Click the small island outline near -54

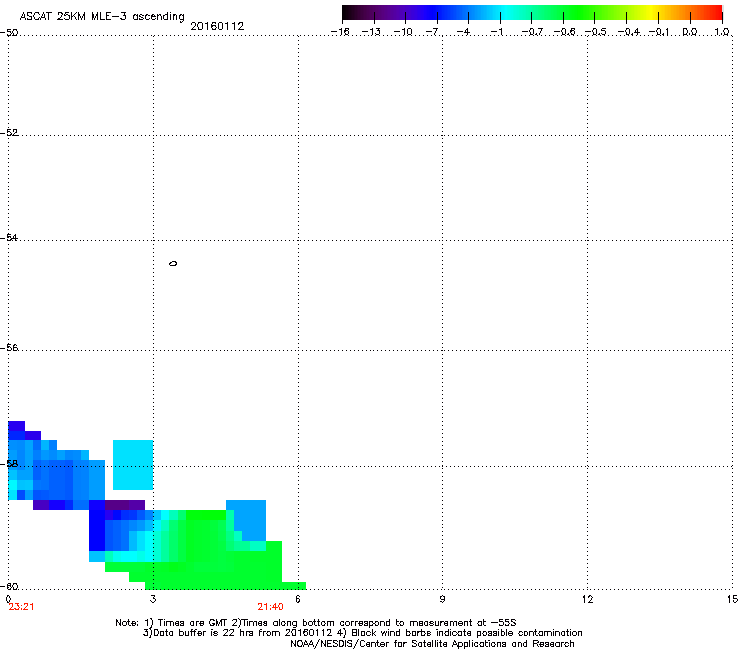coord(173,263)
